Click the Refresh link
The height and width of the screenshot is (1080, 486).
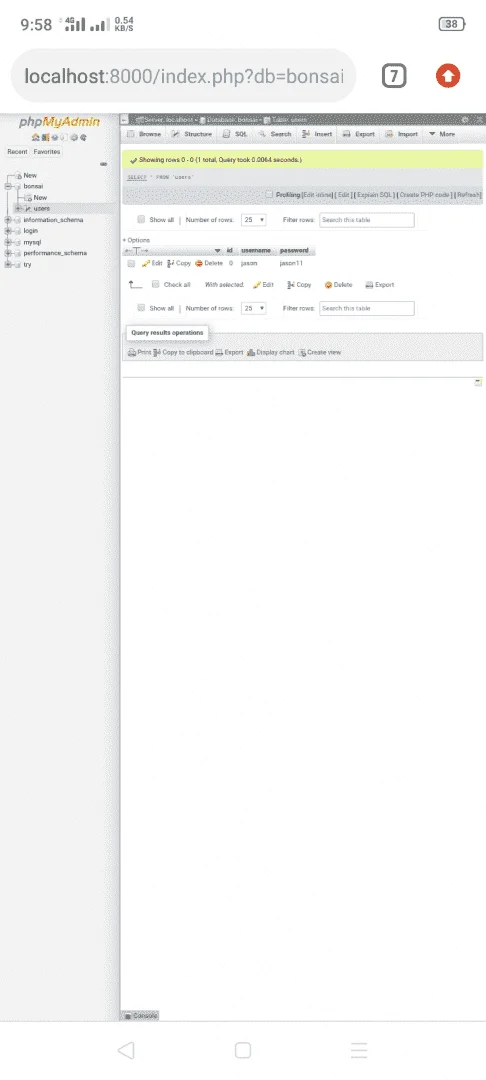pos(468,195)
